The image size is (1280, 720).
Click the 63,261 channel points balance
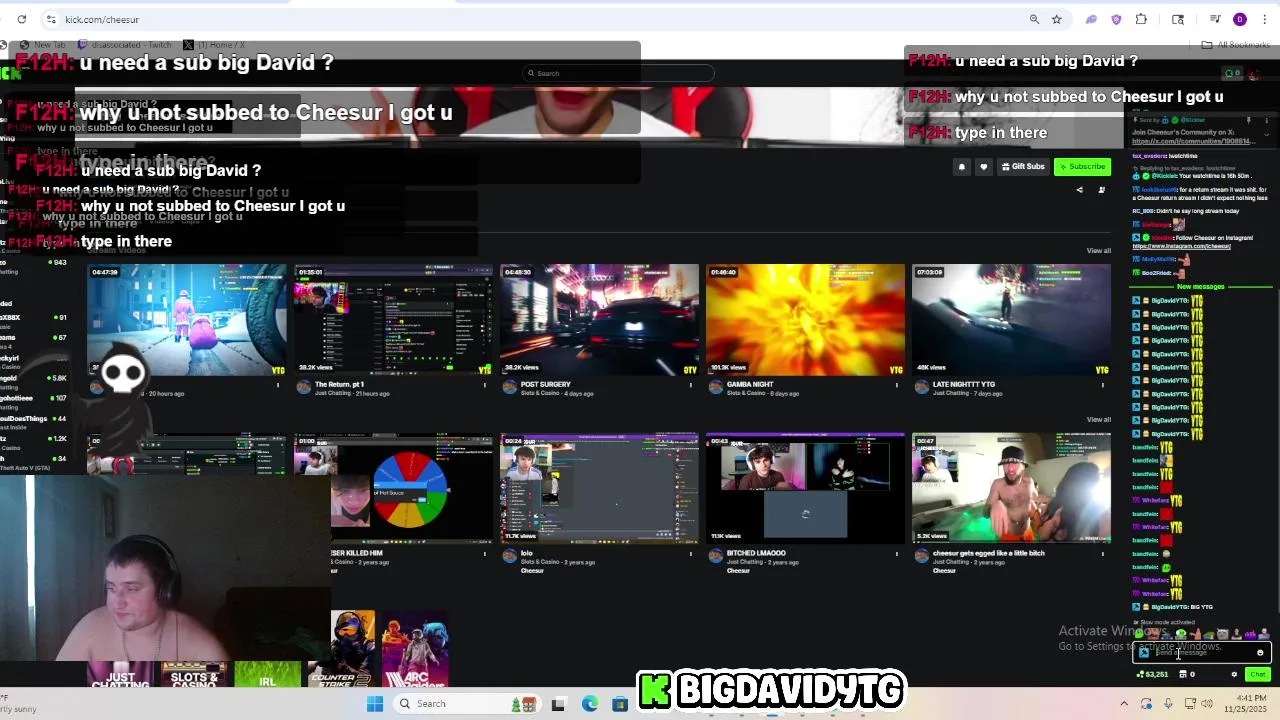pos(1153,674)
